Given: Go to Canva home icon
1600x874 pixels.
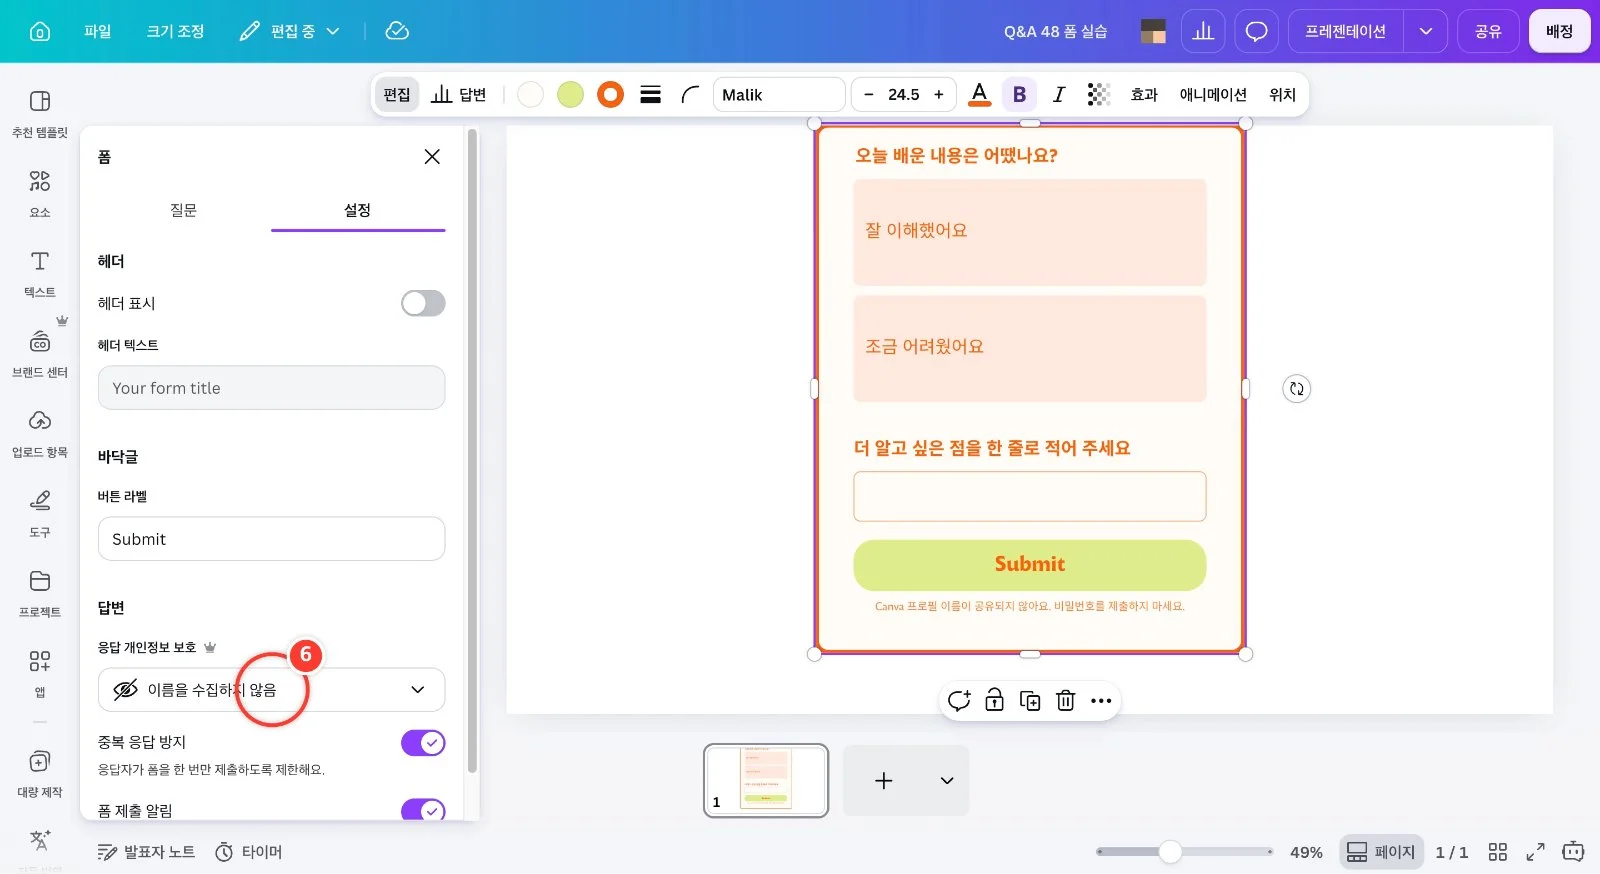Looking at the screenshot, I should 40,31.
